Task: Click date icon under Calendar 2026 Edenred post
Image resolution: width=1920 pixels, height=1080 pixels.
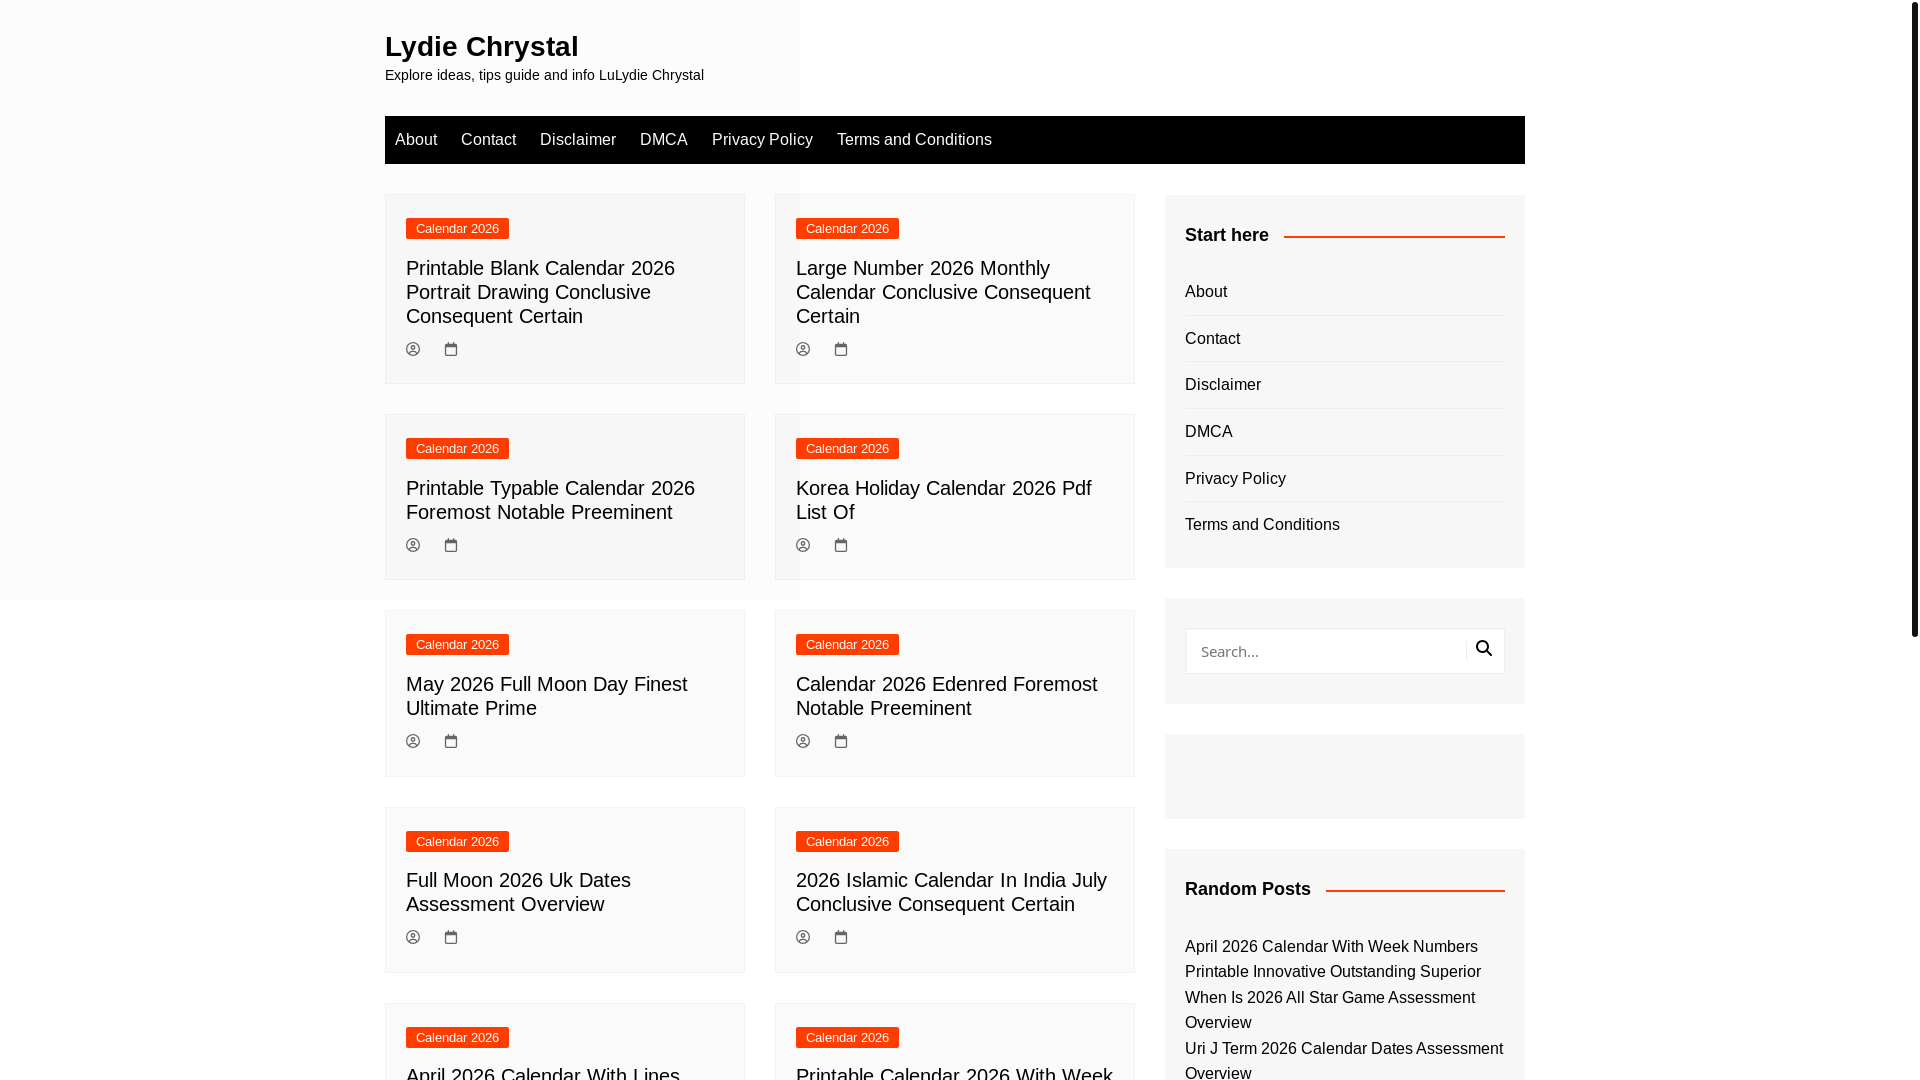Action: (x=841, y=741)
